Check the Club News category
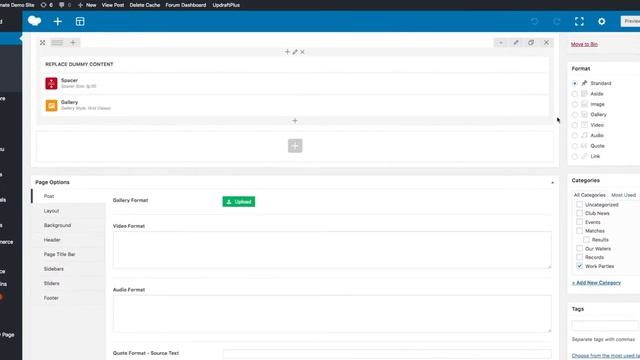 click(580, 213)
